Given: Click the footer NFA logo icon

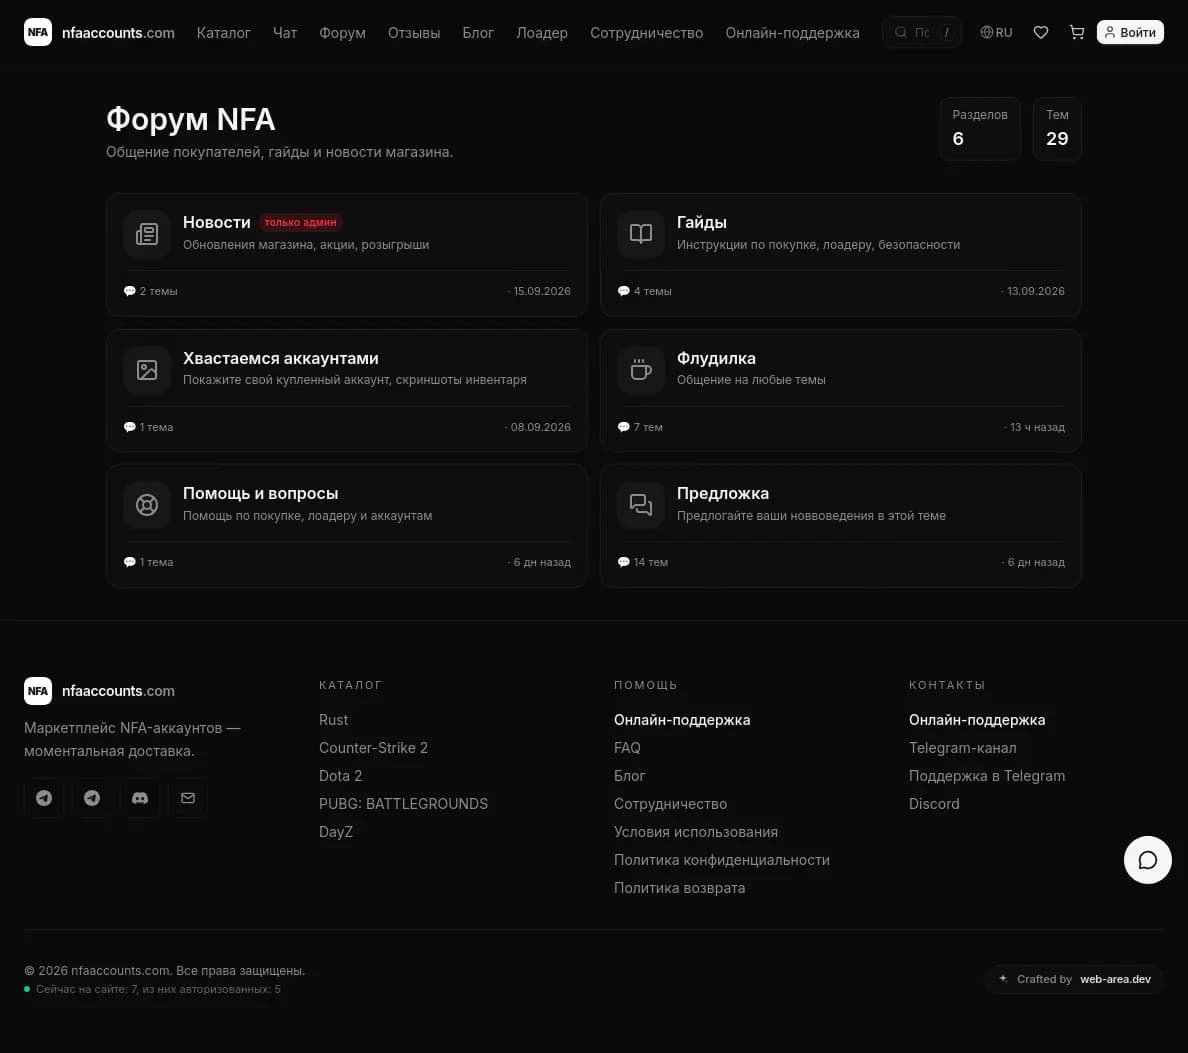Looking at the screenshot, I should 38,691.
